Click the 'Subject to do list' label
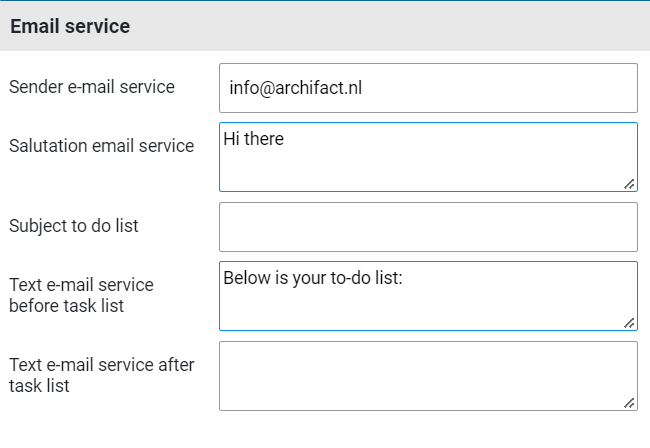 click(74, 226)
